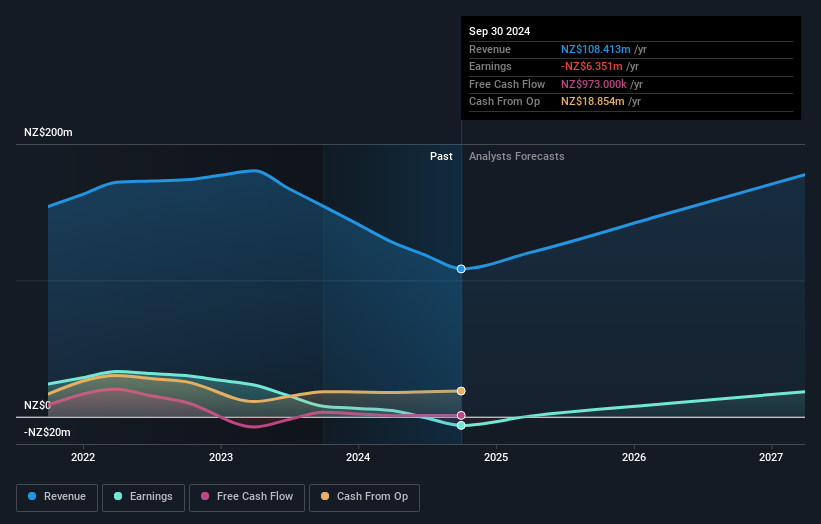This screenshot has height=524, width=821.
Task: Click the -NZ$20m y-axis label
Action: click(47, 432)
